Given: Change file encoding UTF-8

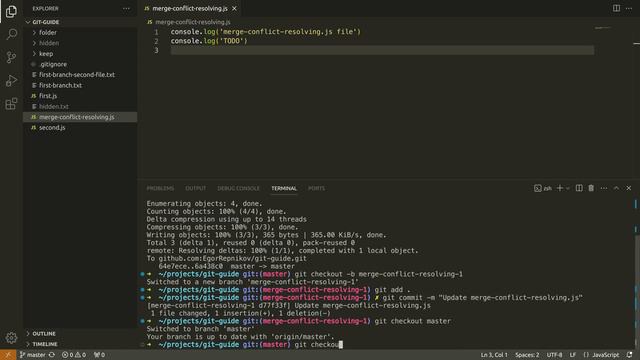Looking at the screenshot, I should [554, 355].
